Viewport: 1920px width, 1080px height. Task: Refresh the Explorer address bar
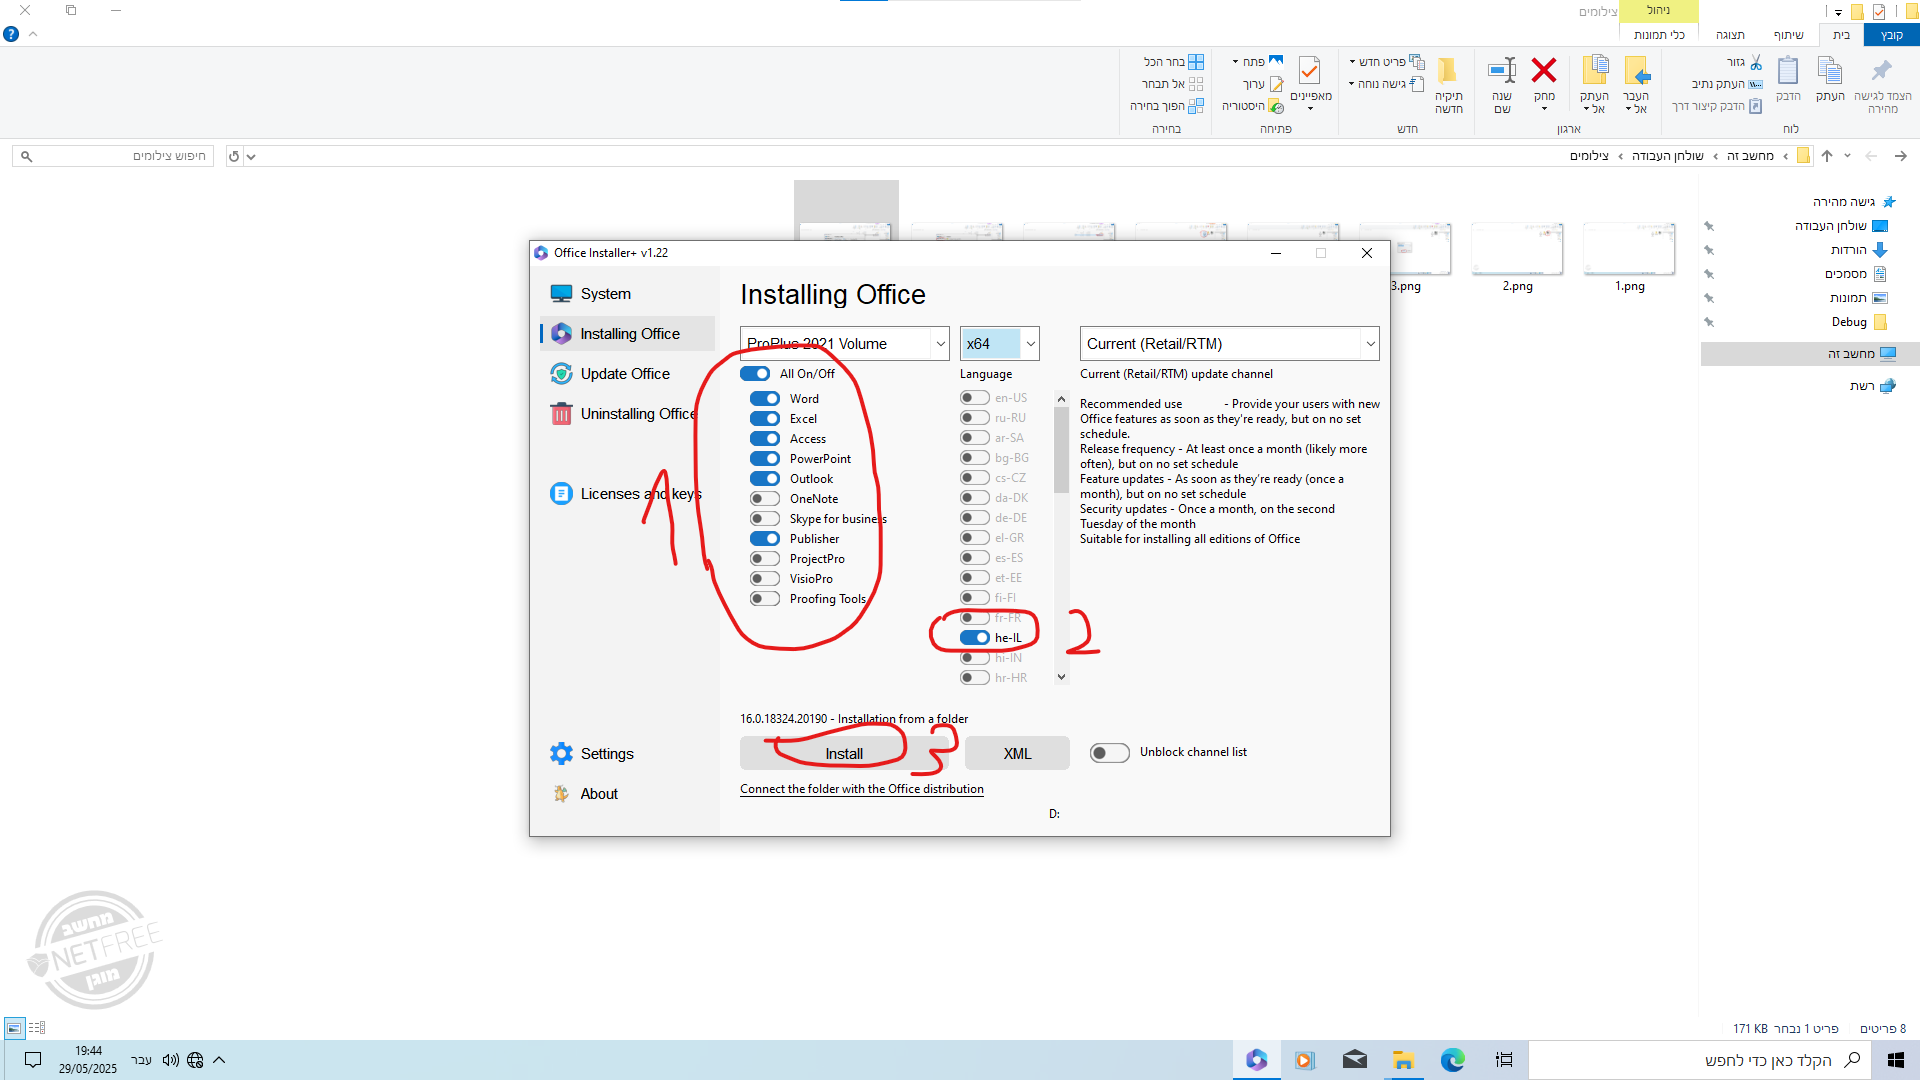tap(234, 156)
